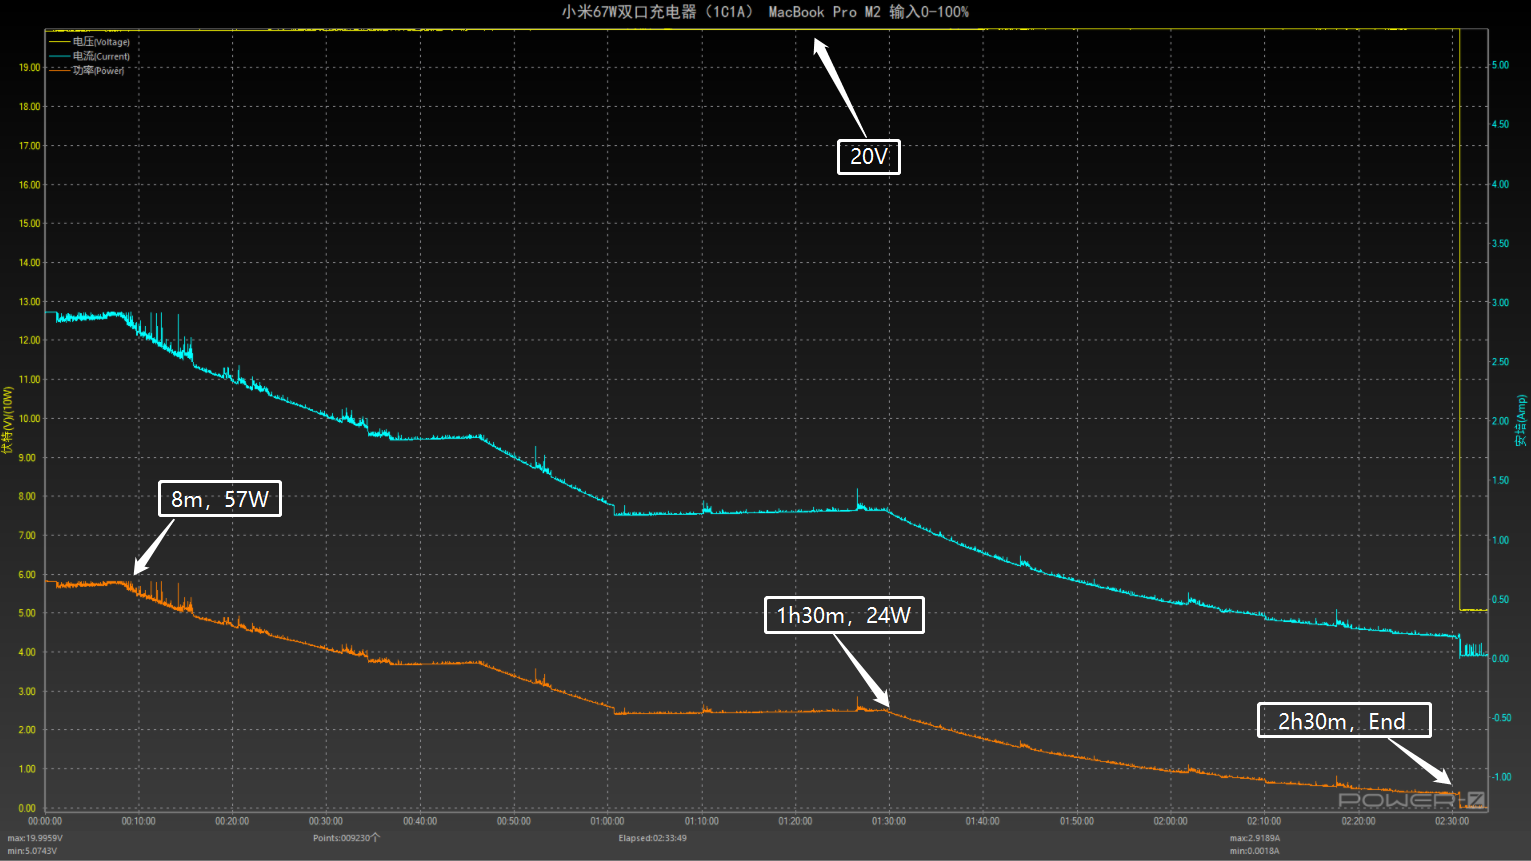
Task: Click the max:2.9189A current readout
Action: [x=1255, y=838]
